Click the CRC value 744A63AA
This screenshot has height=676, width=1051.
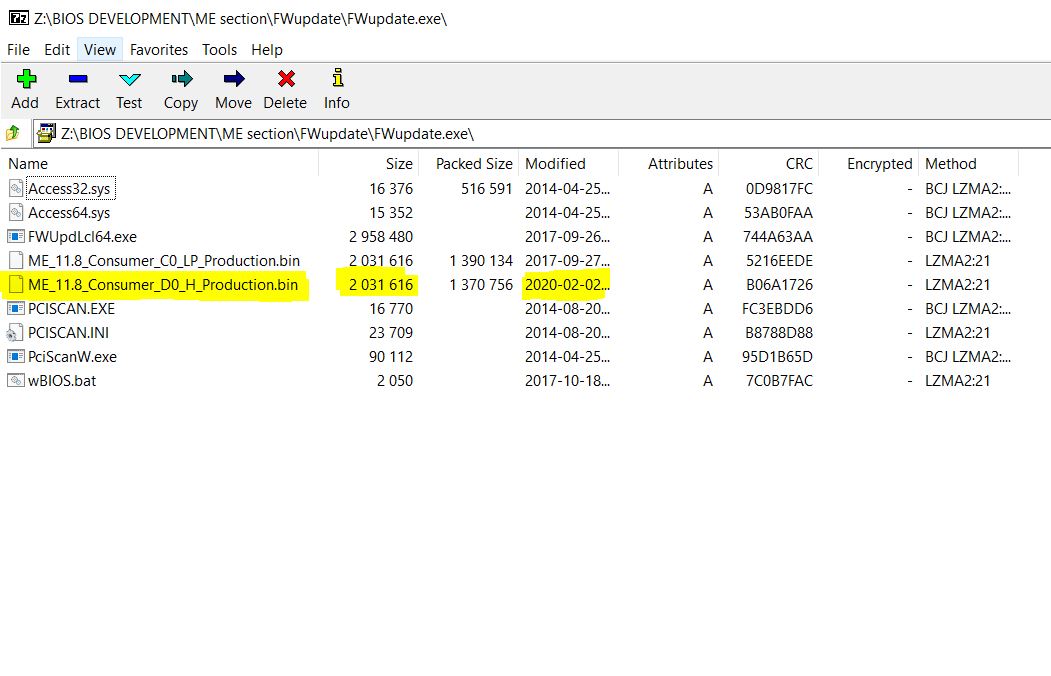click(778, 236)
